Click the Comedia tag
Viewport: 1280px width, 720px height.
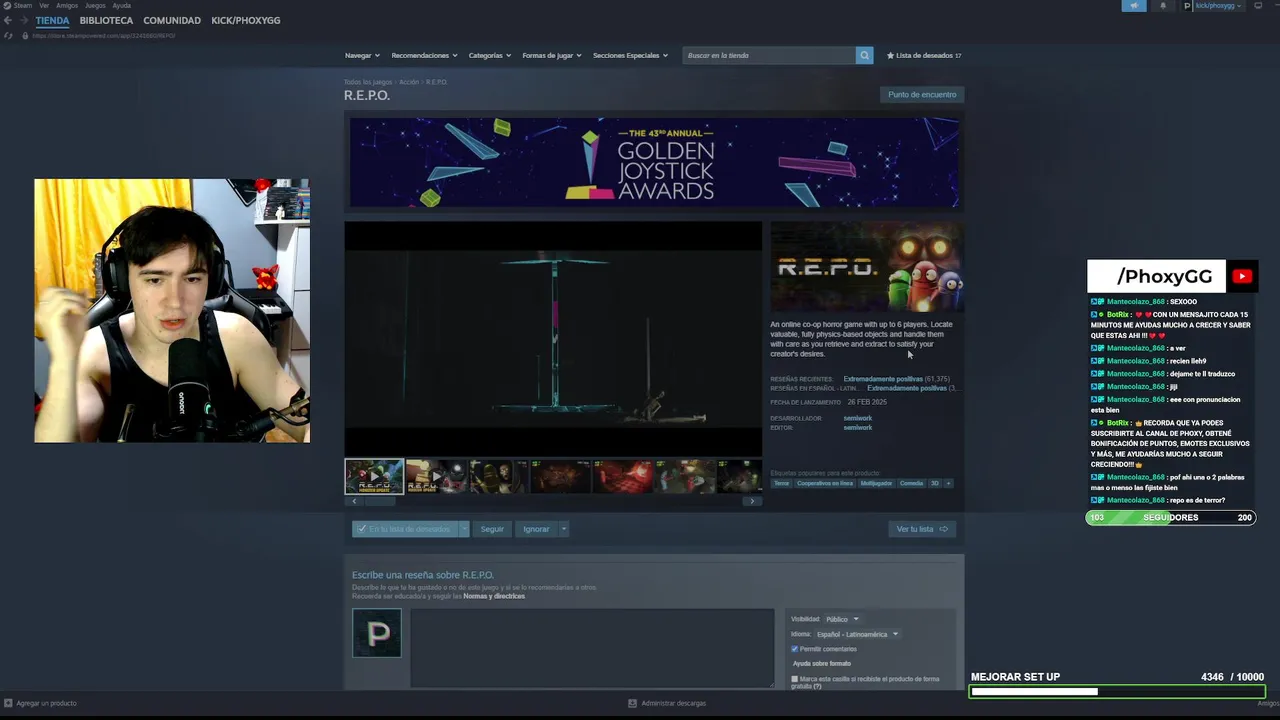(911, 483)
